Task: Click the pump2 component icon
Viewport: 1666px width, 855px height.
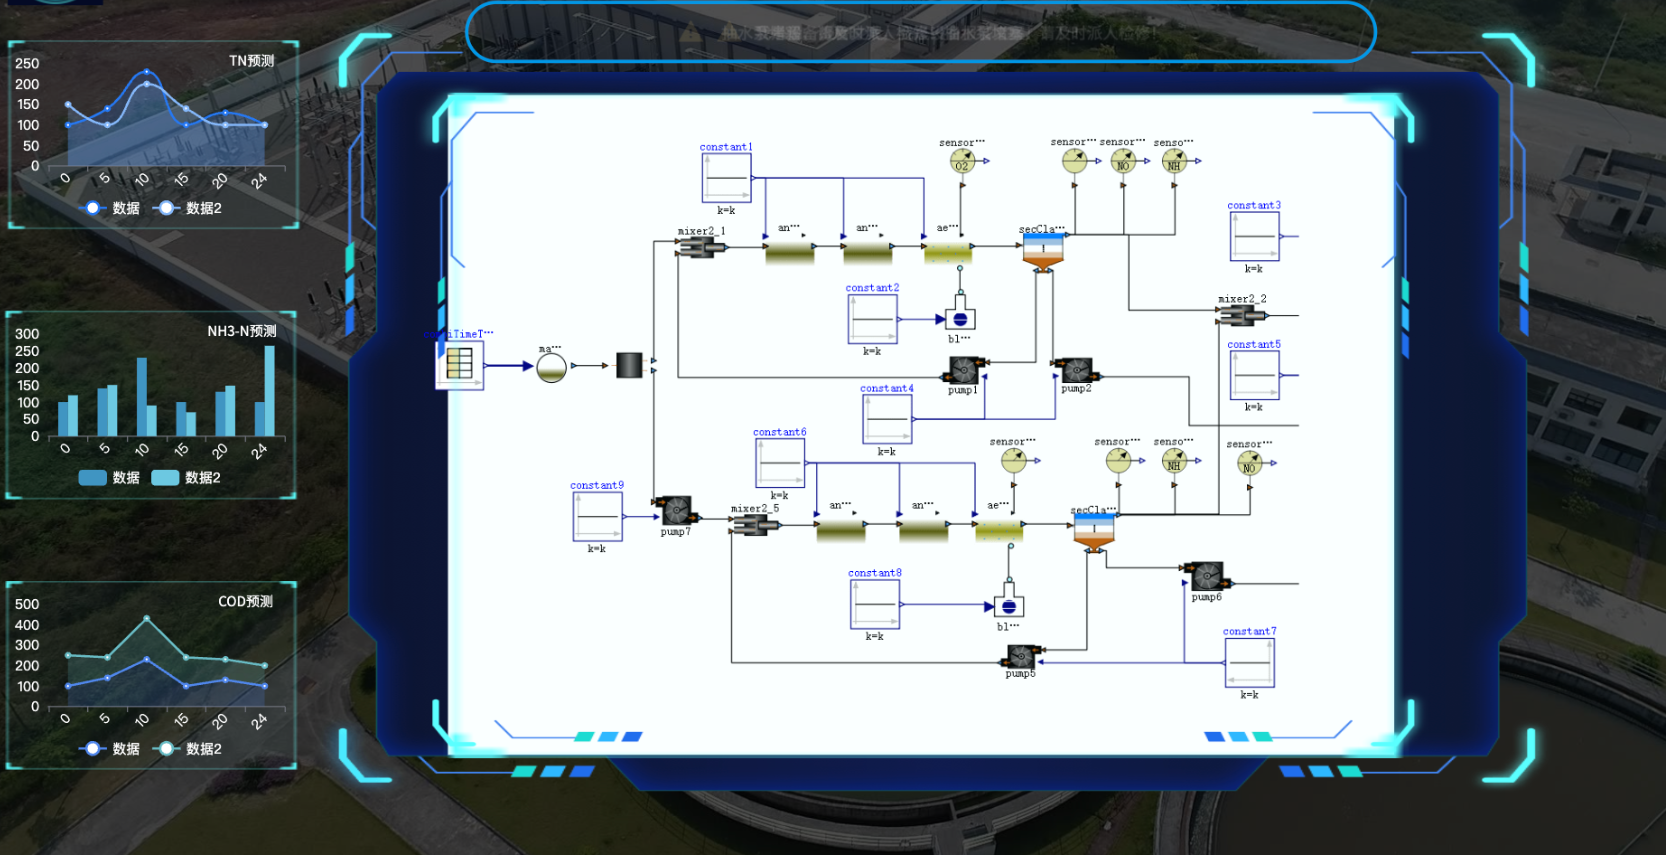Action: (1076, 371)
